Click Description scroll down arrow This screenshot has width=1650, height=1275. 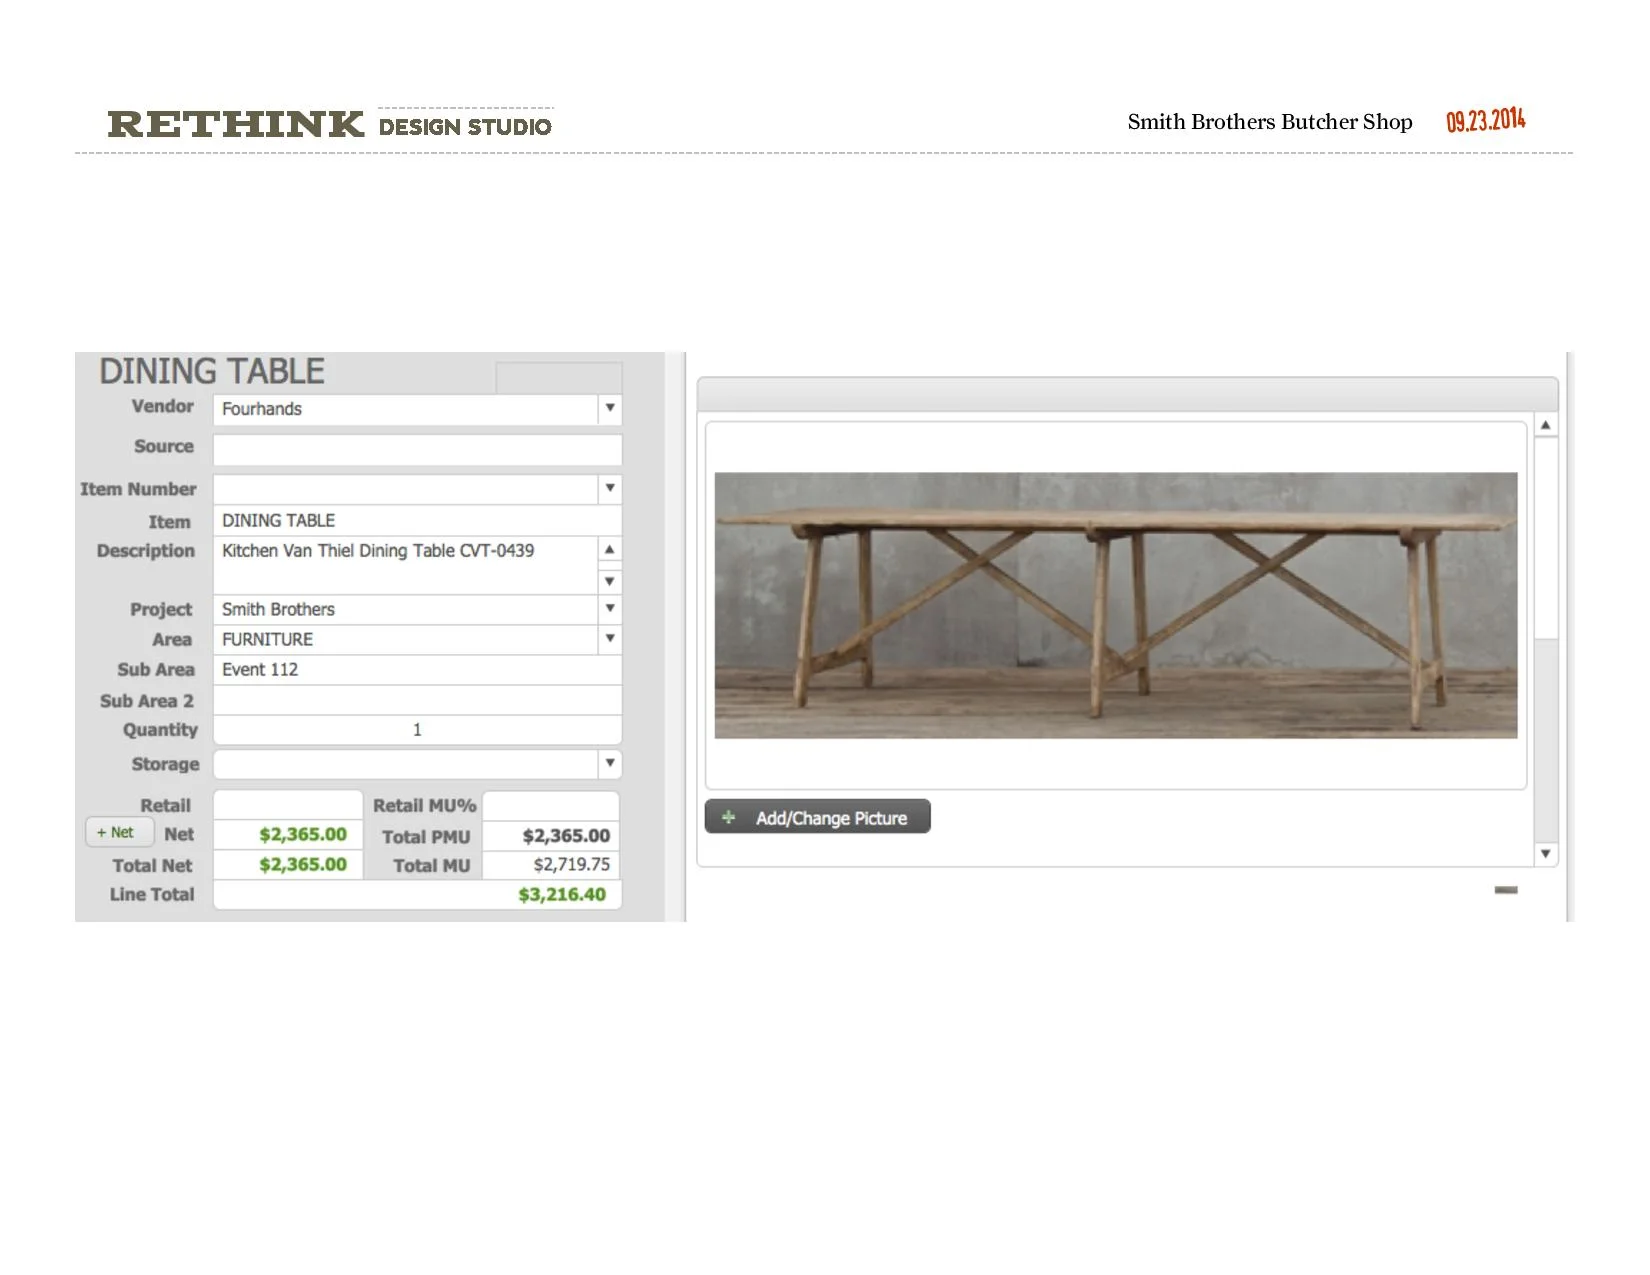coord(609,581)
